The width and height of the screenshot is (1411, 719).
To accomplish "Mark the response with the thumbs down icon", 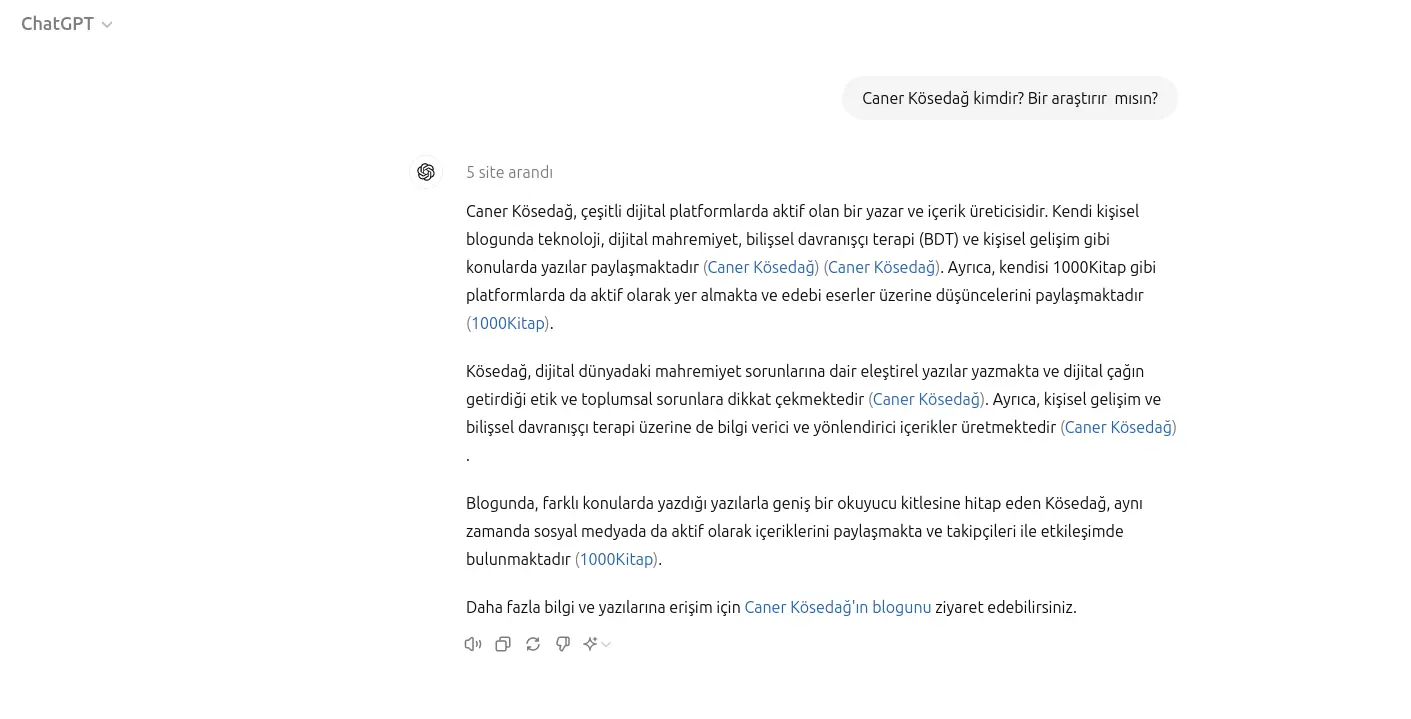I will (x=563, y=644).
